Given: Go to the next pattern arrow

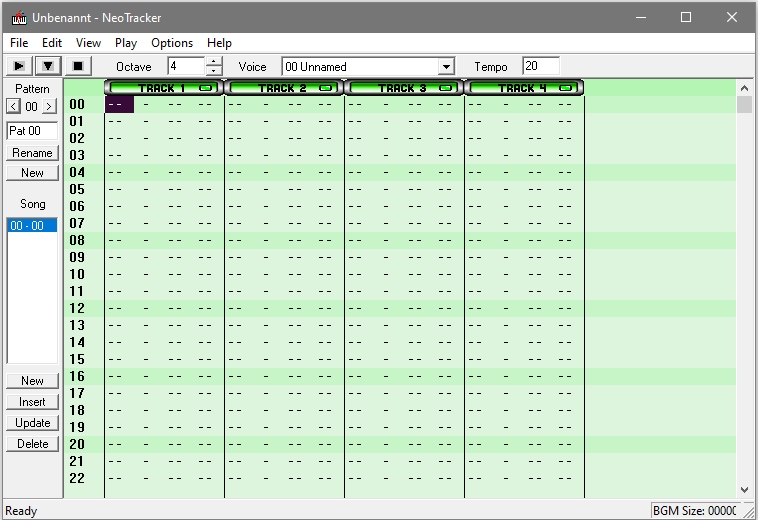Looking at the screenshot, I should 50,107.
